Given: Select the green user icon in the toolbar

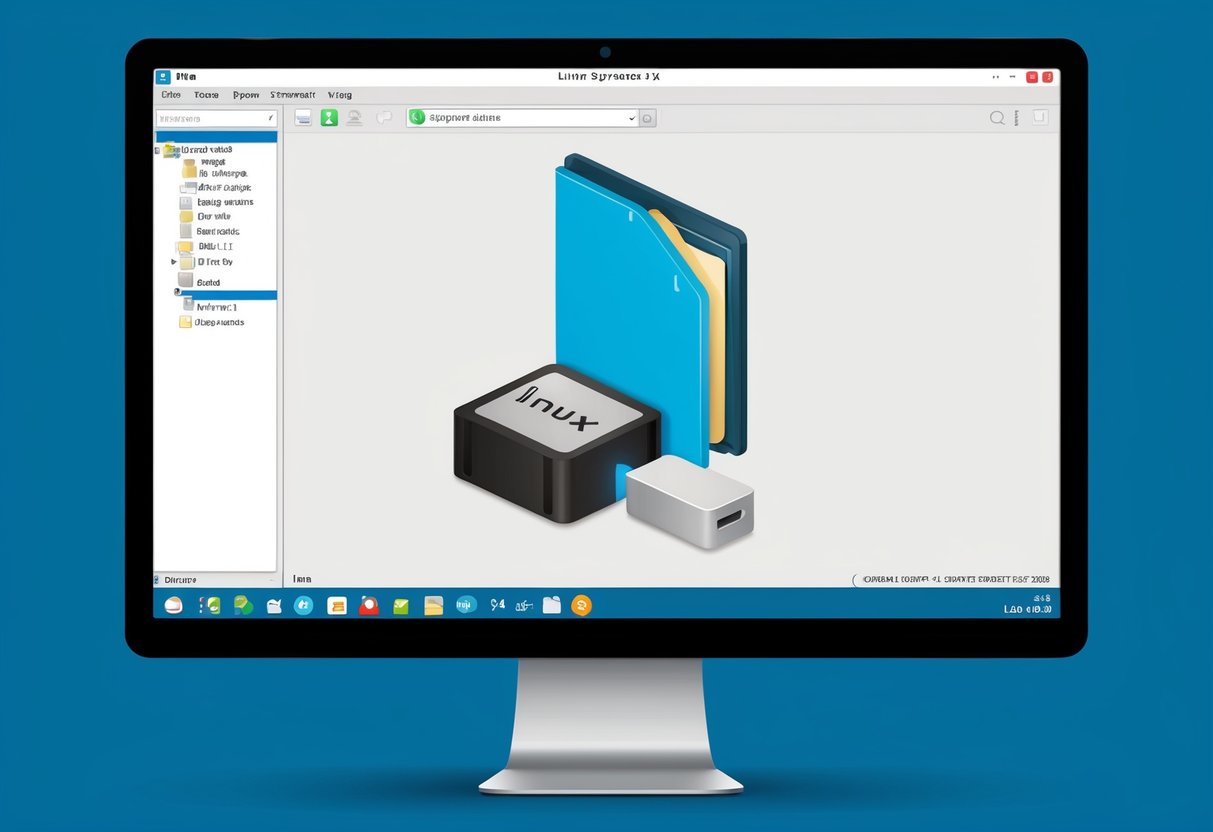Looking at the screenshot, I should click(x=329, y=117).
